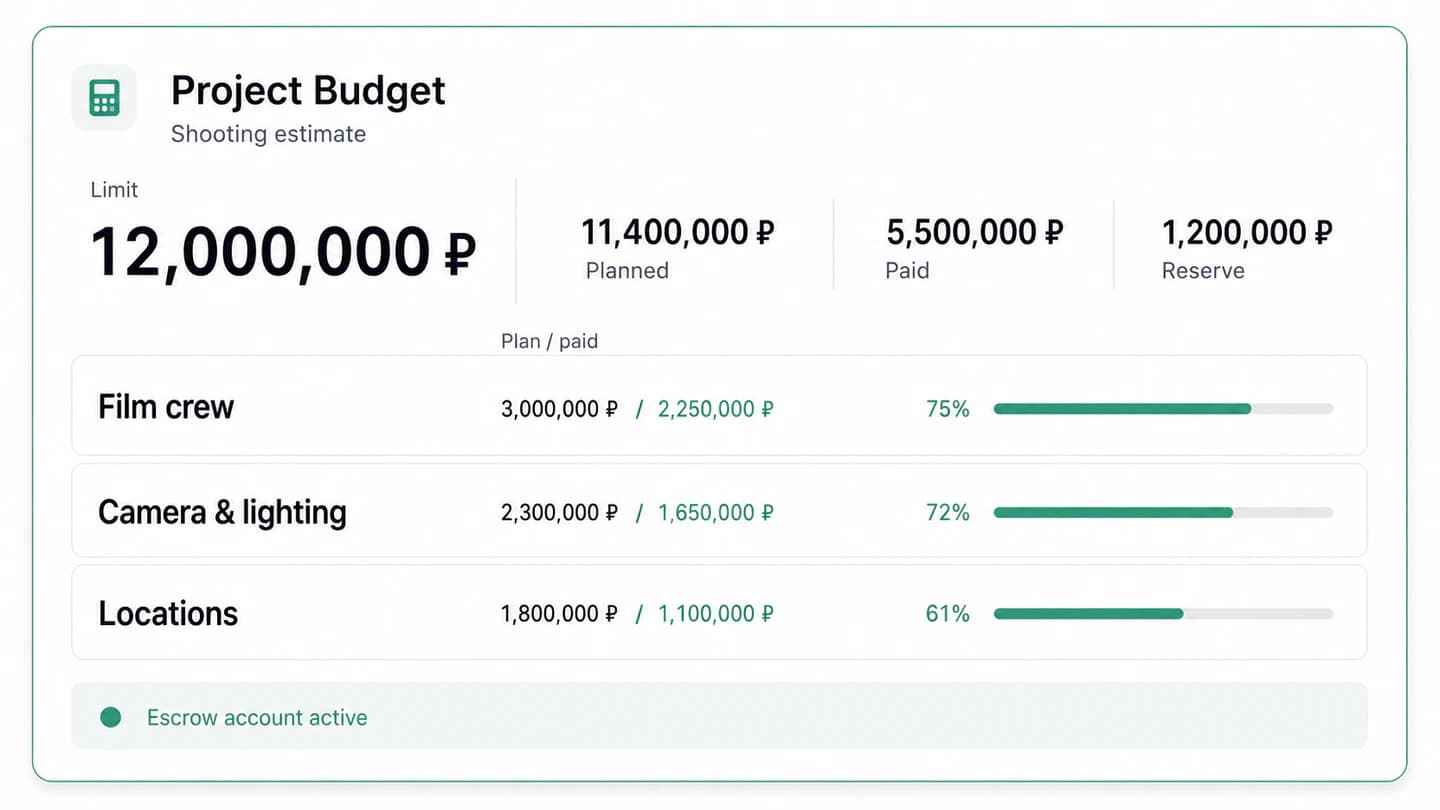Click the Camera & lighting 72% progress bar
1440x810 pixels.
(x=1163, y=512)
